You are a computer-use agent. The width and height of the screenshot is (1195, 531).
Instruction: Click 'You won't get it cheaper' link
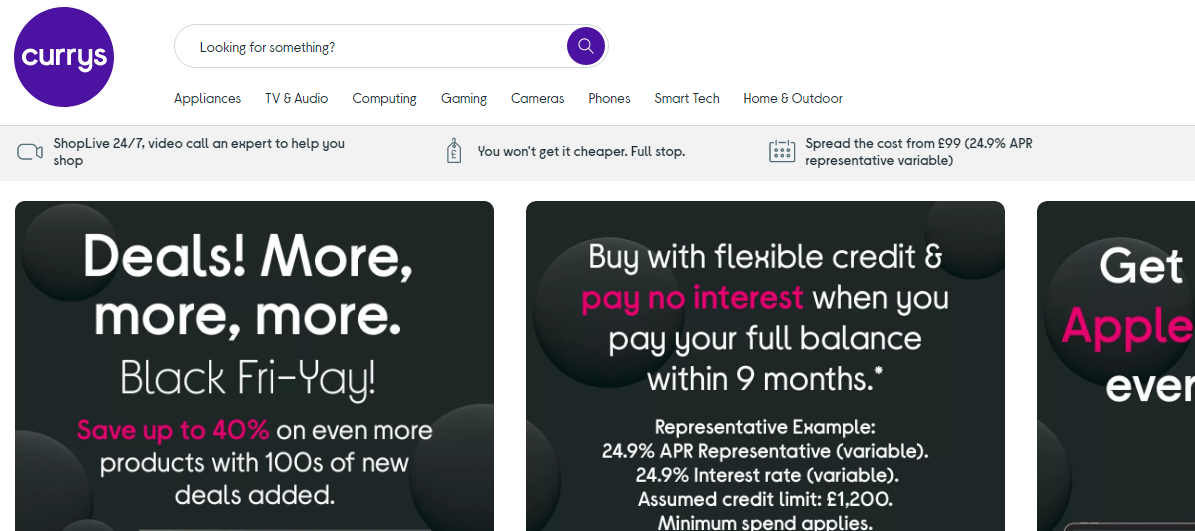[x=581, y=152]
